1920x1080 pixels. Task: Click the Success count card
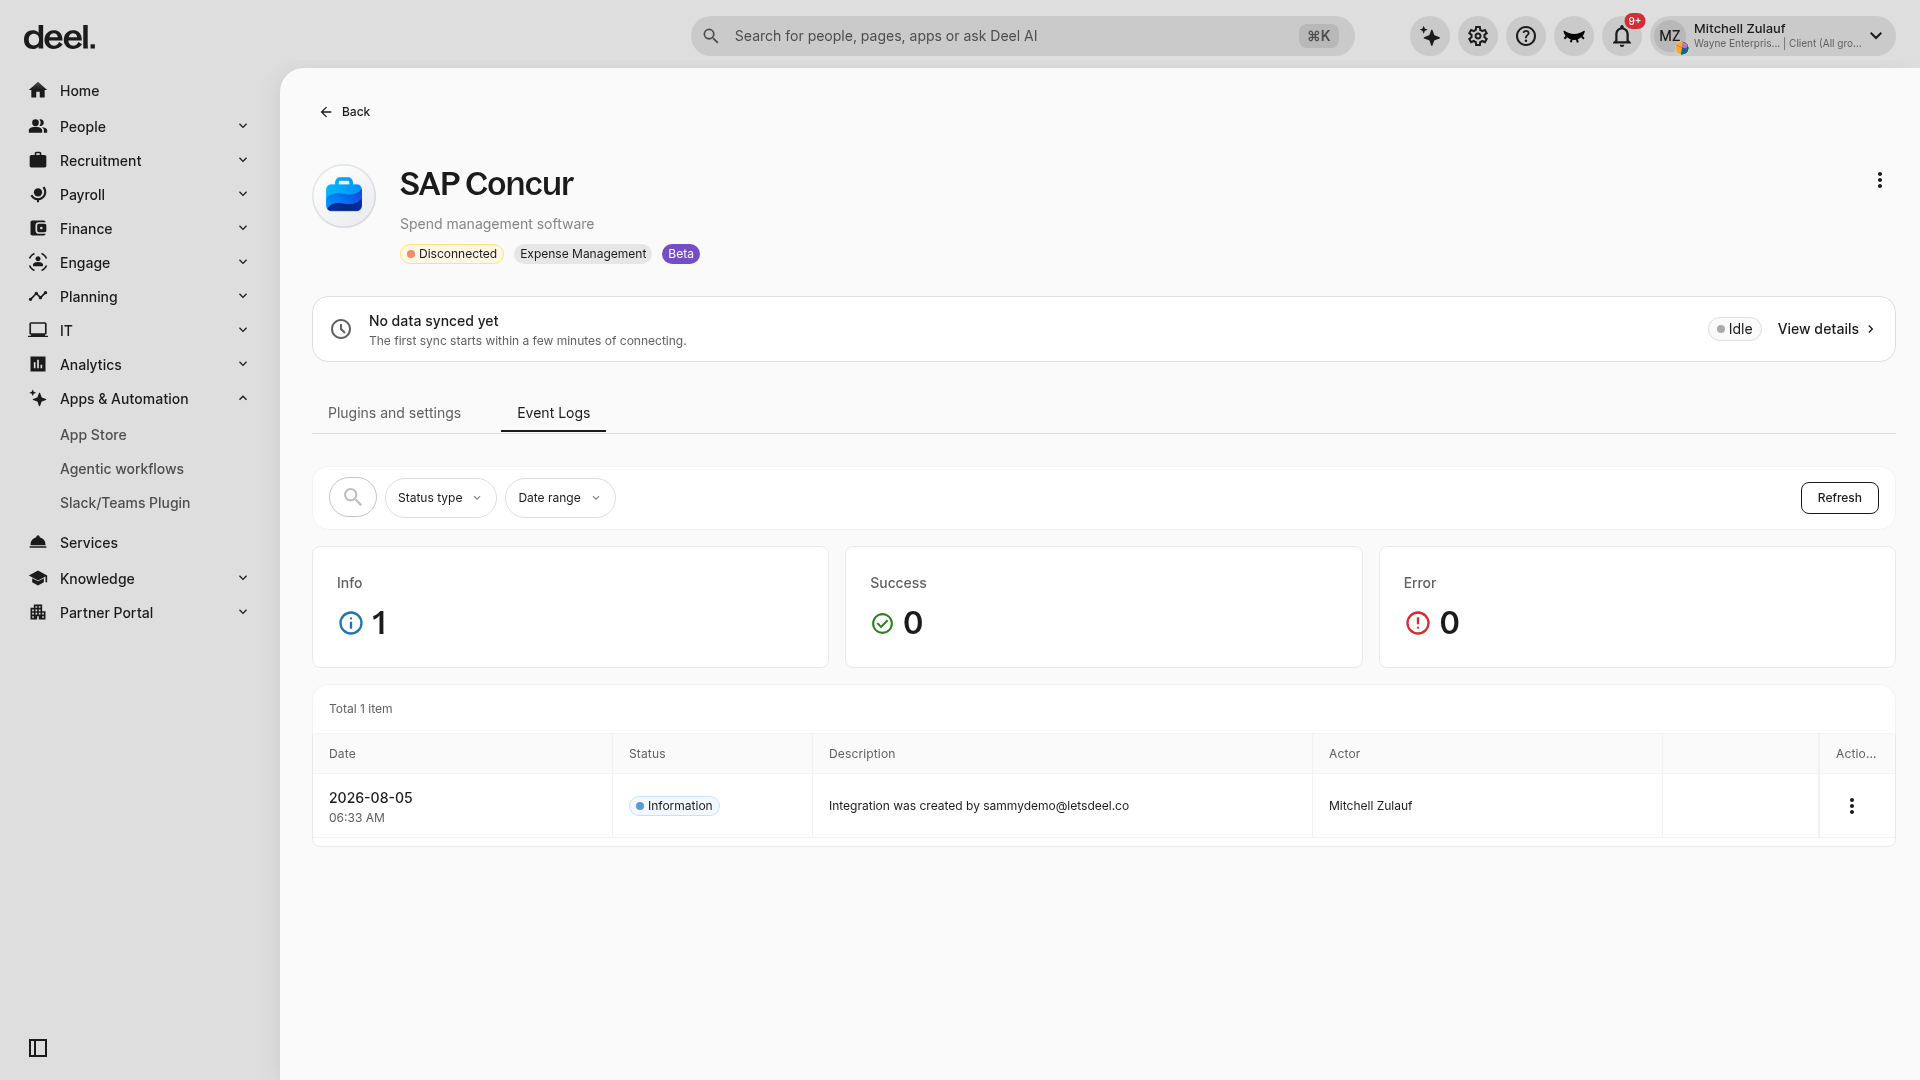[1104, 607]
